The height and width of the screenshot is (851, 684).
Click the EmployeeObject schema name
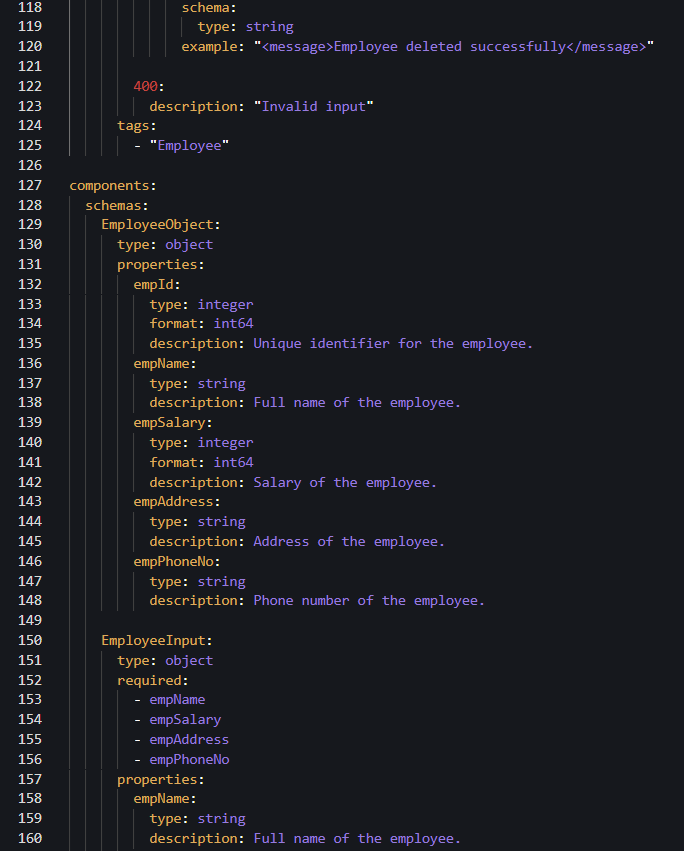pyautogui.click(x=157, y=225)
